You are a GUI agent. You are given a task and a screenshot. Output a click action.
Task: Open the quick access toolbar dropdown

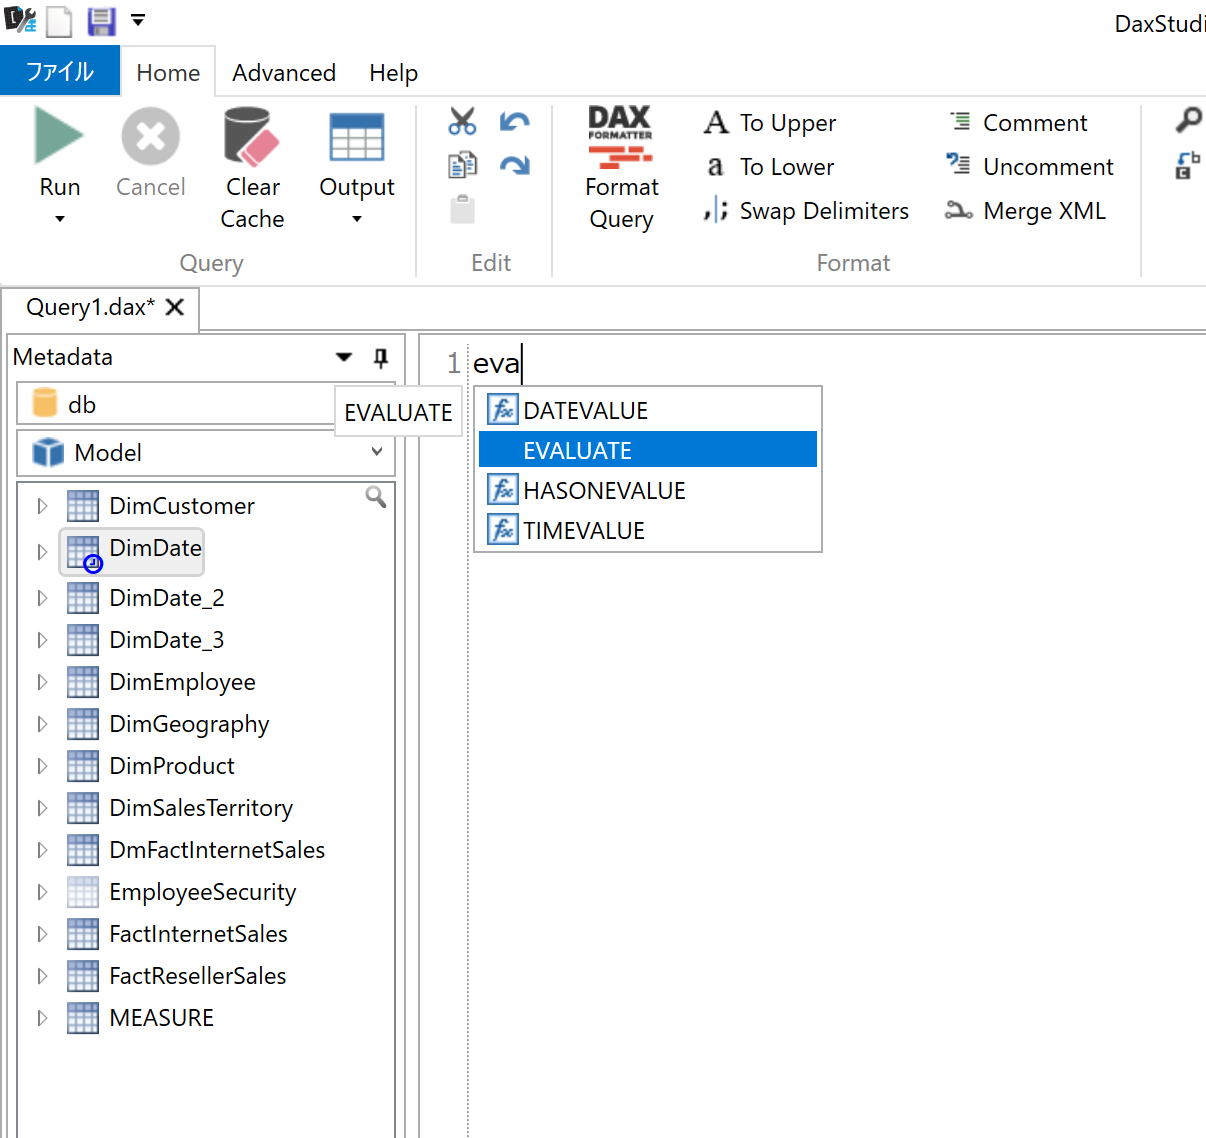click(138, 20)
